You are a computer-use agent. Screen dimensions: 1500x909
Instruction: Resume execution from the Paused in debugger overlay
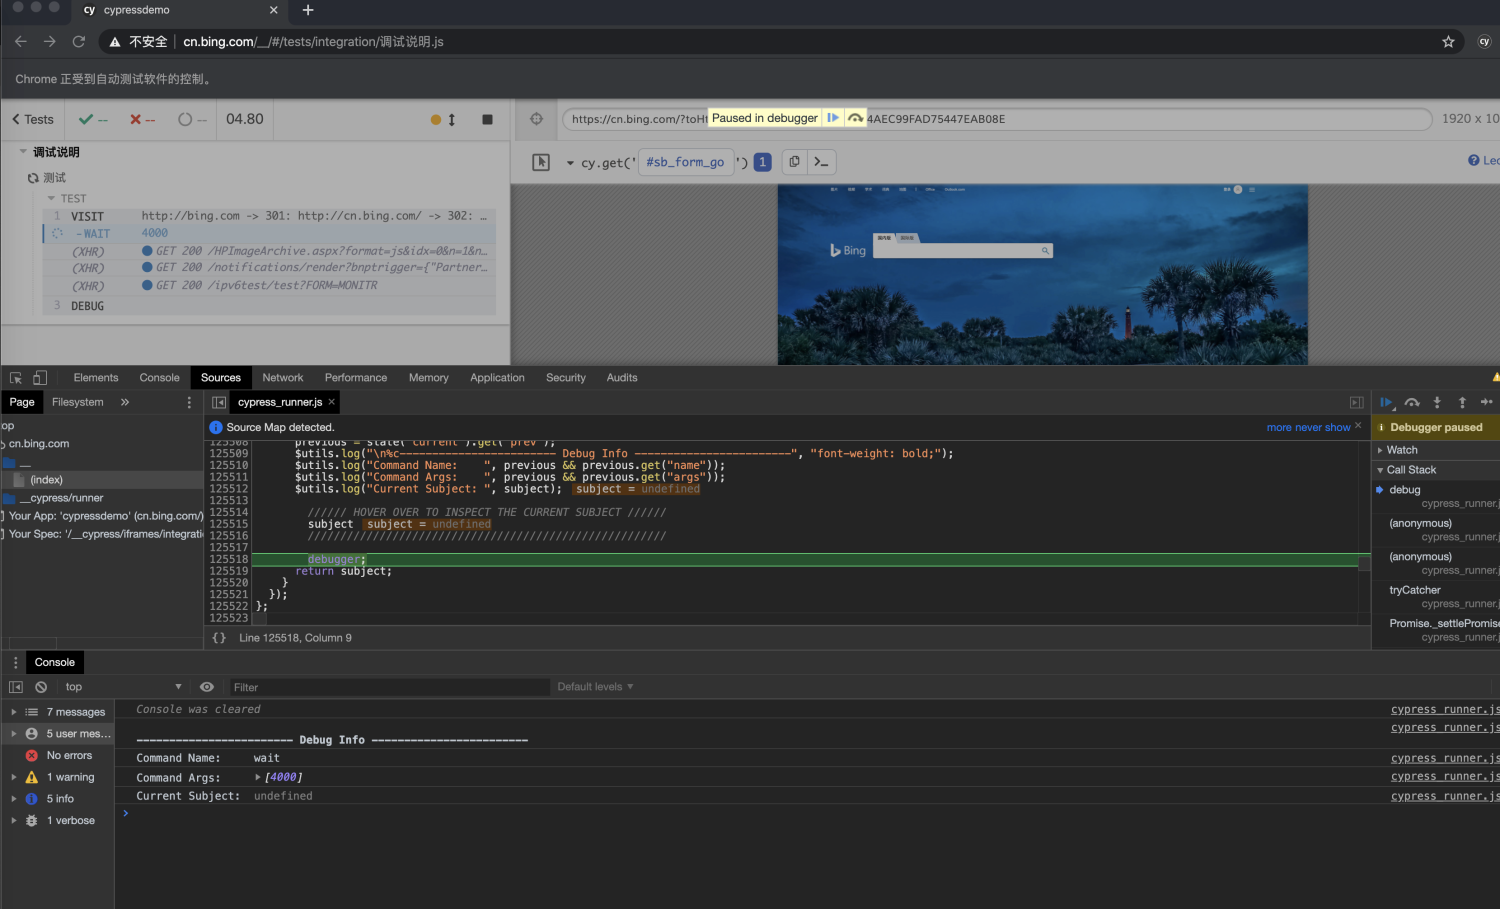[x=832, y=118]
